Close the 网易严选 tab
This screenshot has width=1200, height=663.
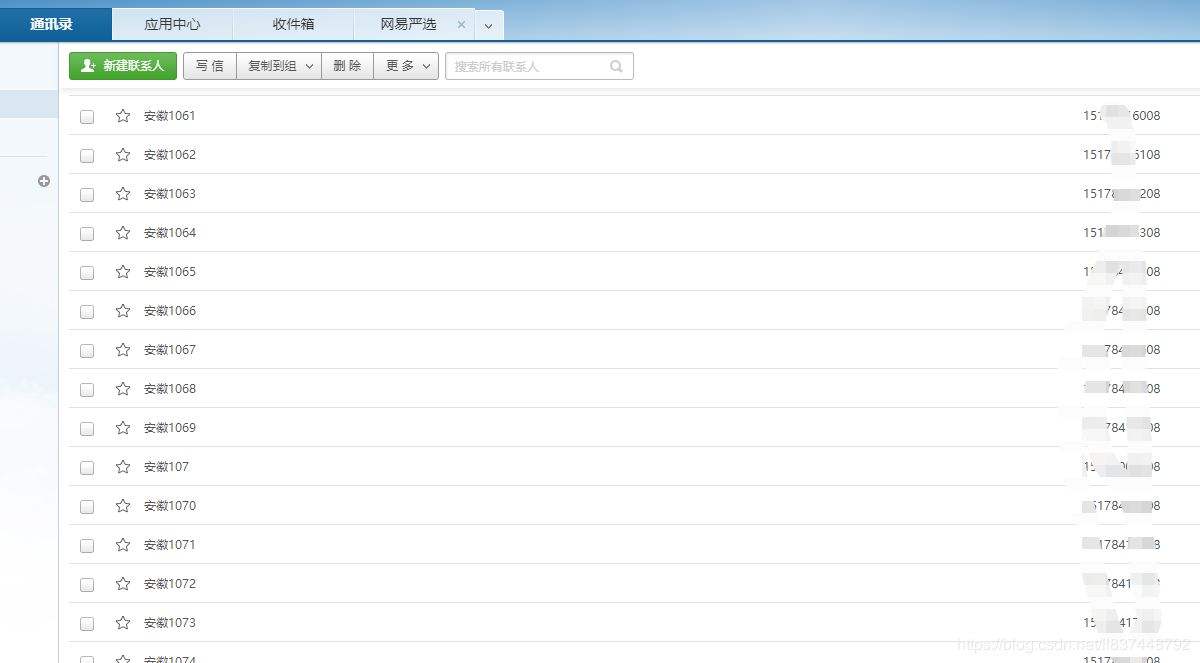pyautogui.click(x=461, y=25)
